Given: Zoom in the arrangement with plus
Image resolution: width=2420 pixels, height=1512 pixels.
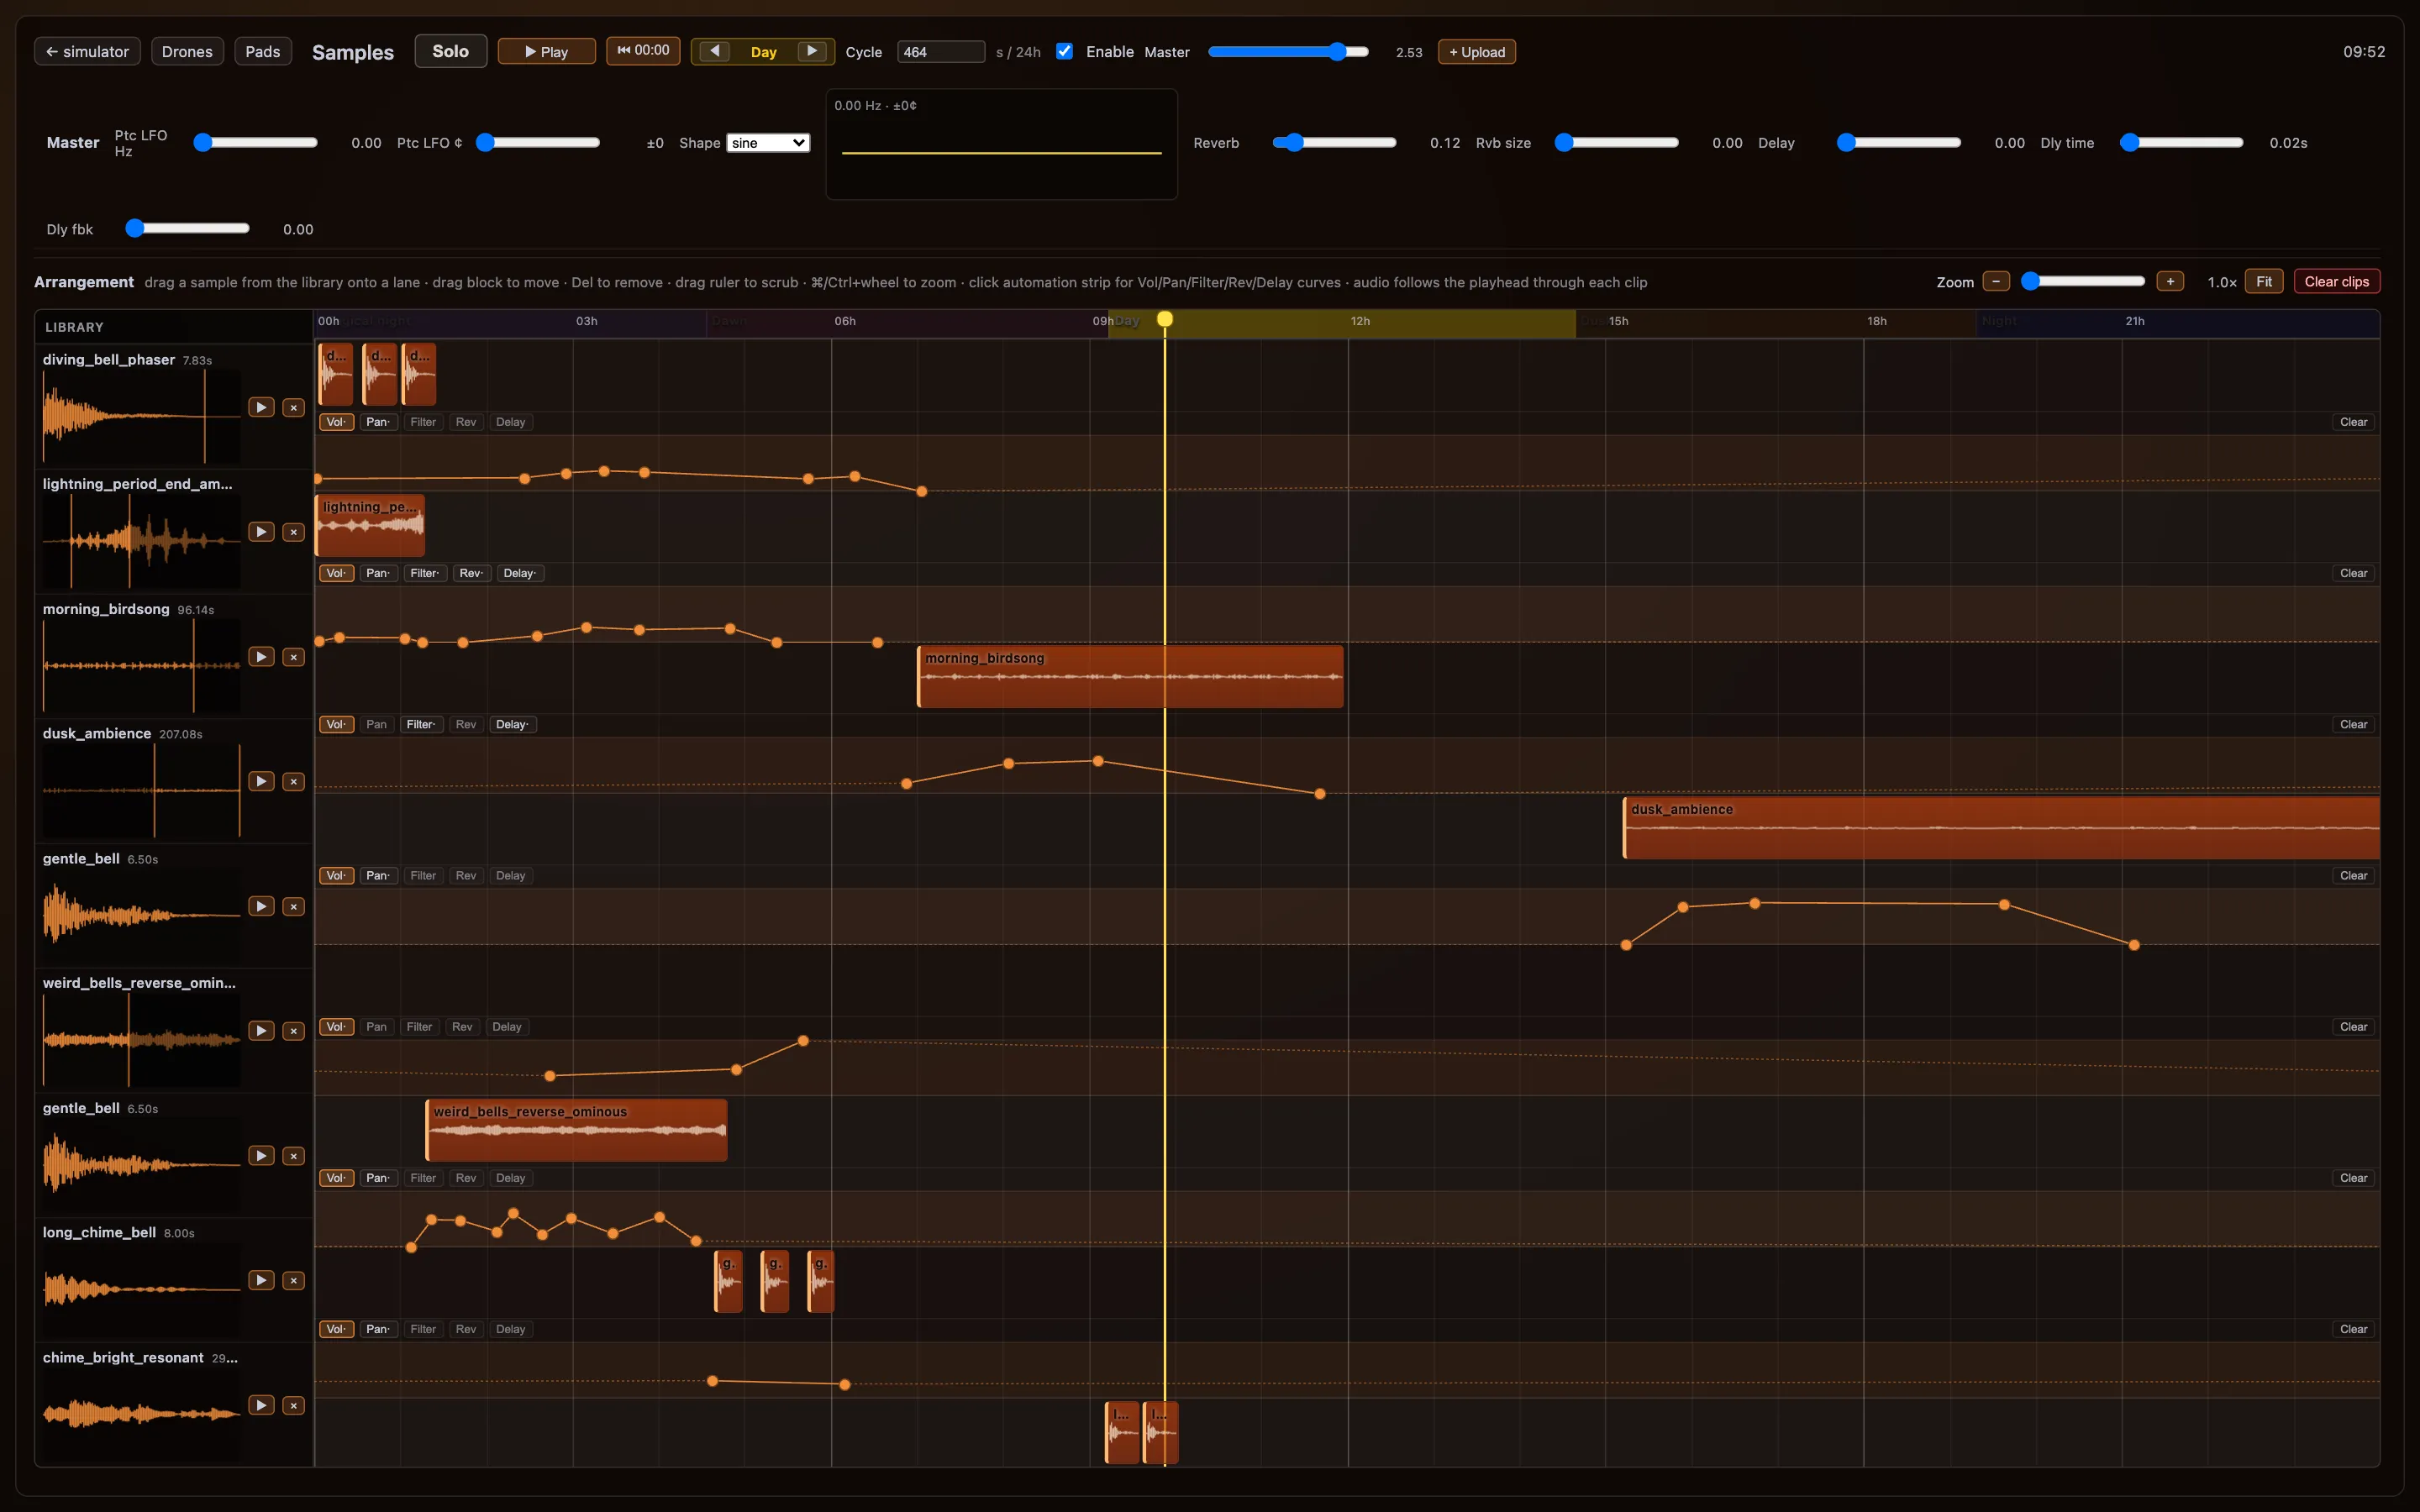Looking at the screenshot, I should [x=2170, y=282].
